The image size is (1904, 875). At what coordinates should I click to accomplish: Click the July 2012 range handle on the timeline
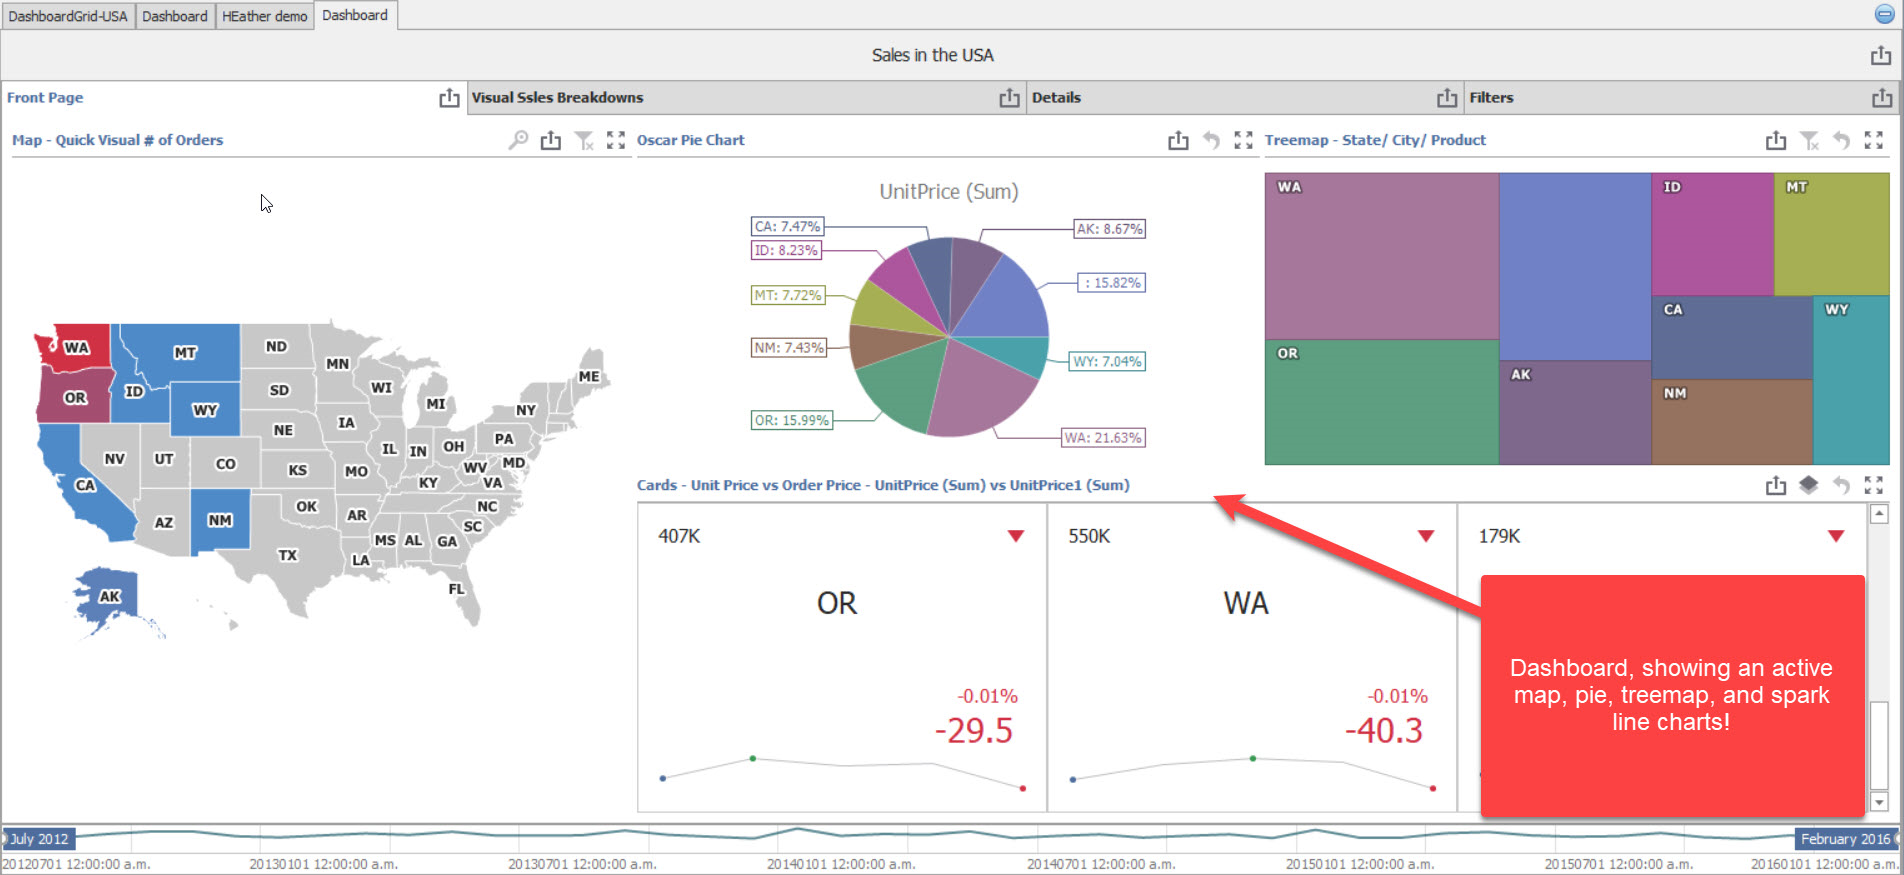(38, 839)
